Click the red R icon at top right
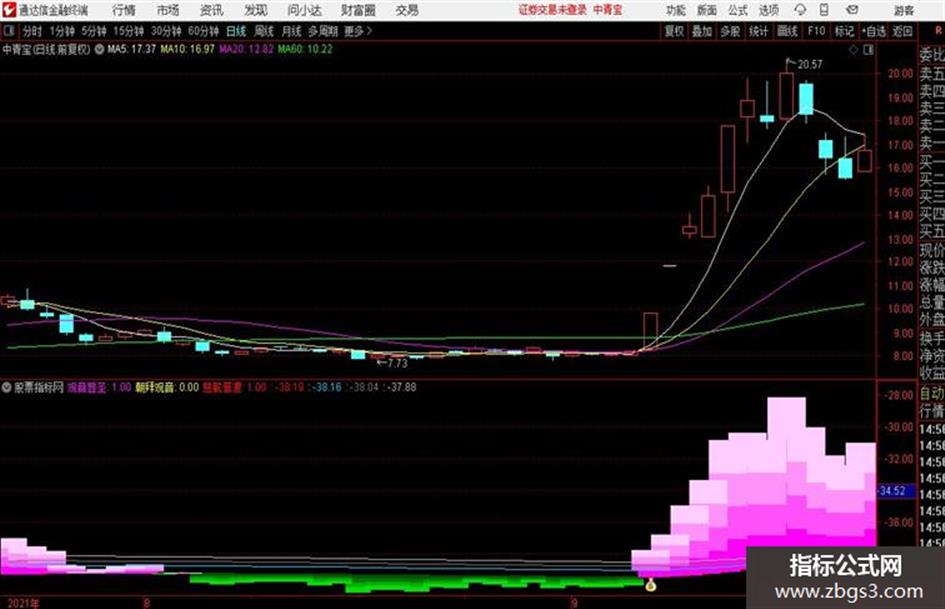Image resolution: width=945 pixels, height=609 pixels. tap(938, 30)
